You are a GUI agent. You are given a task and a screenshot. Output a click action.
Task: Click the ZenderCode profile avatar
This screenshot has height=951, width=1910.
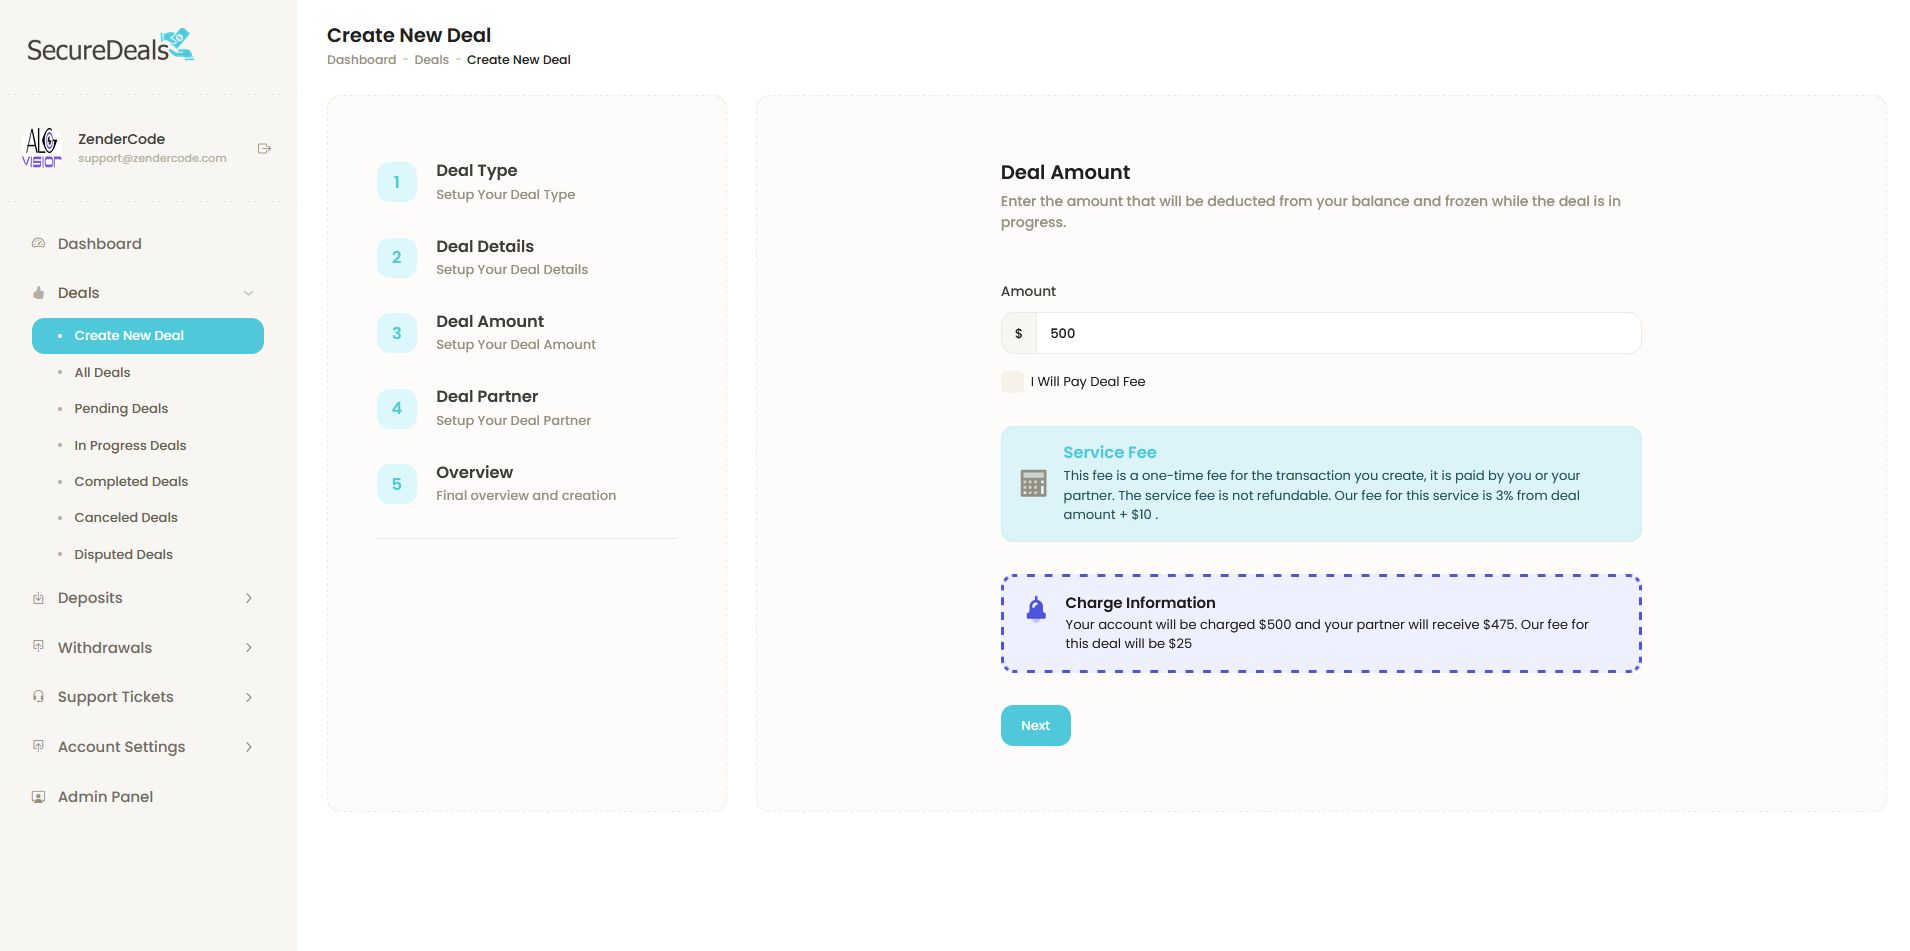(42, 148)
